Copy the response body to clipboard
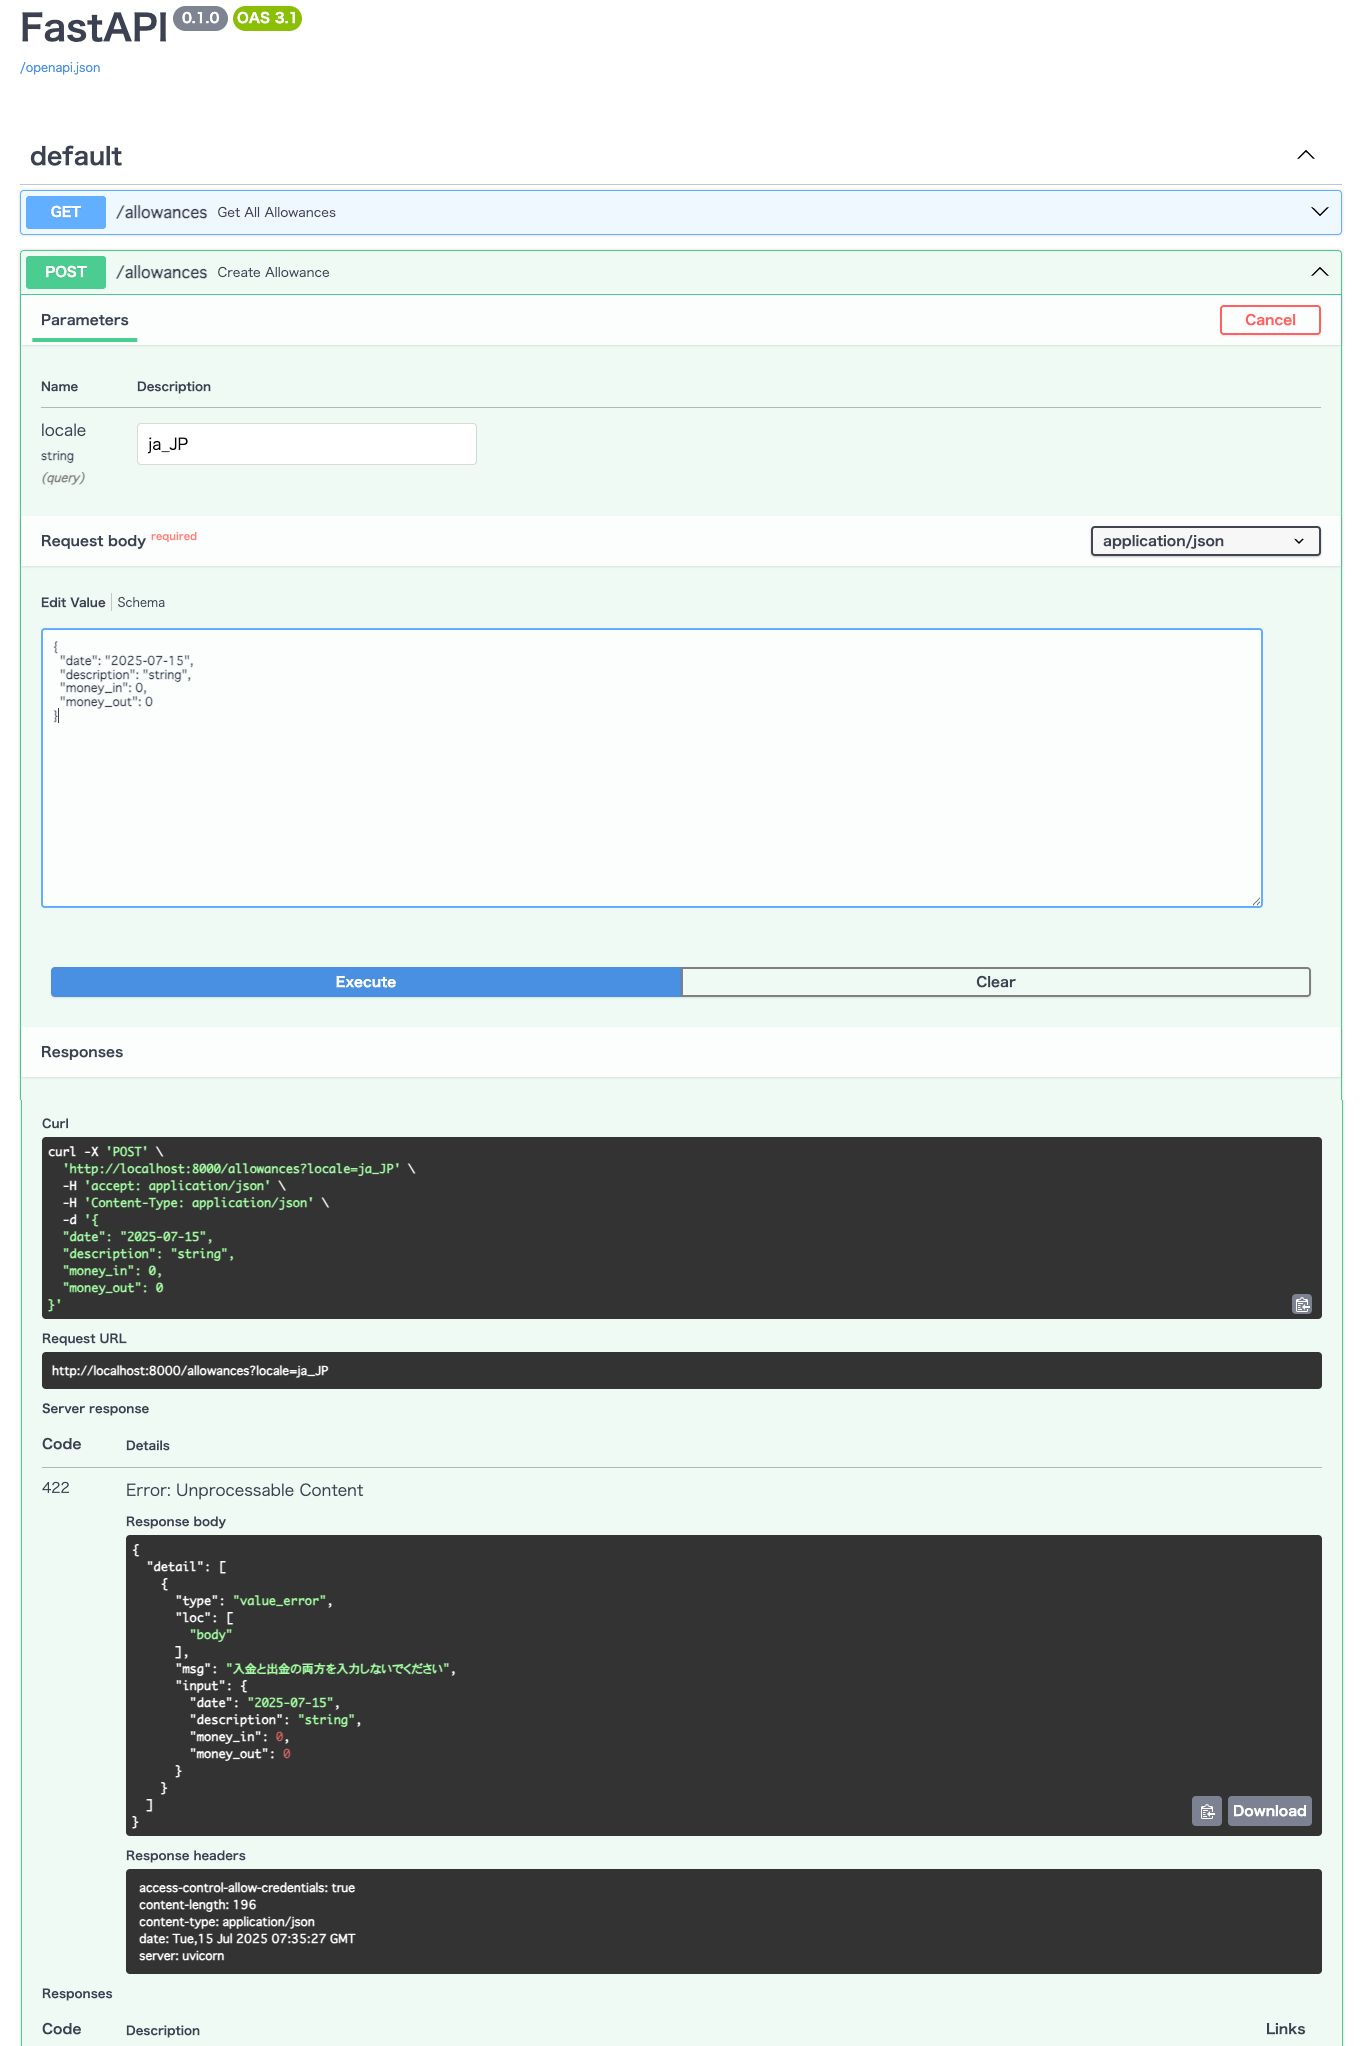Viewport: 1362px width, 2046px height. [1207, 1811]
